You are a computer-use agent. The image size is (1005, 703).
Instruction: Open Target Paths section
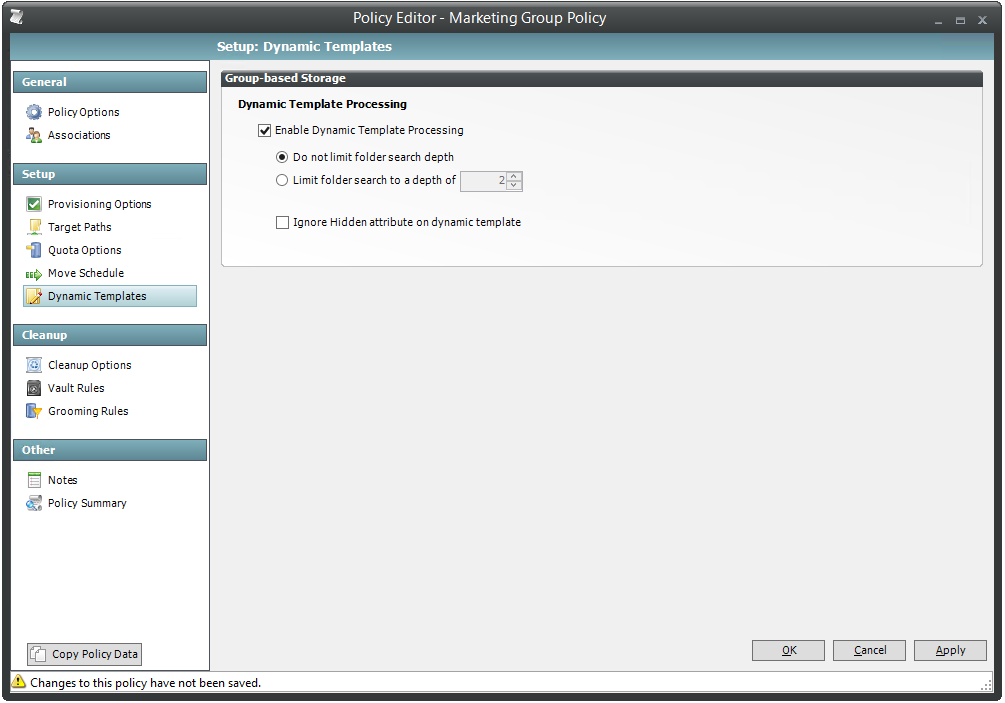coord(79,227)
